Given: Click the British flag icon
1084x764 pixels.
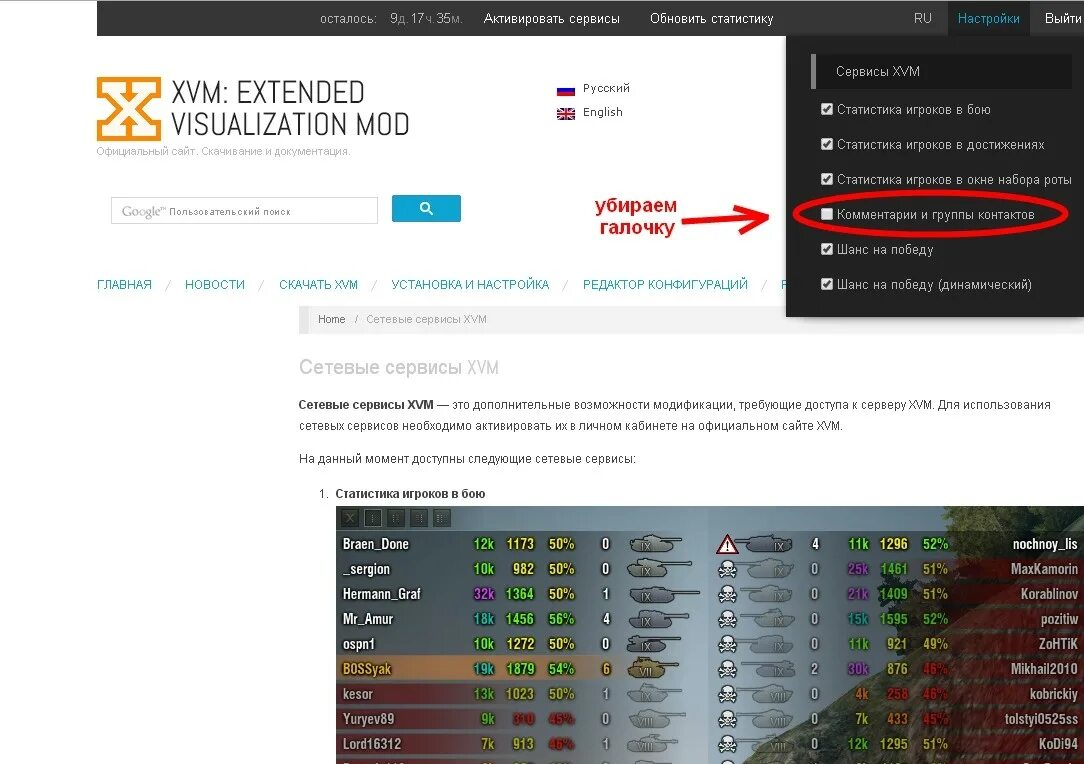Looking at the screenshot, I should pyautogui.click(x=566, y=114).
